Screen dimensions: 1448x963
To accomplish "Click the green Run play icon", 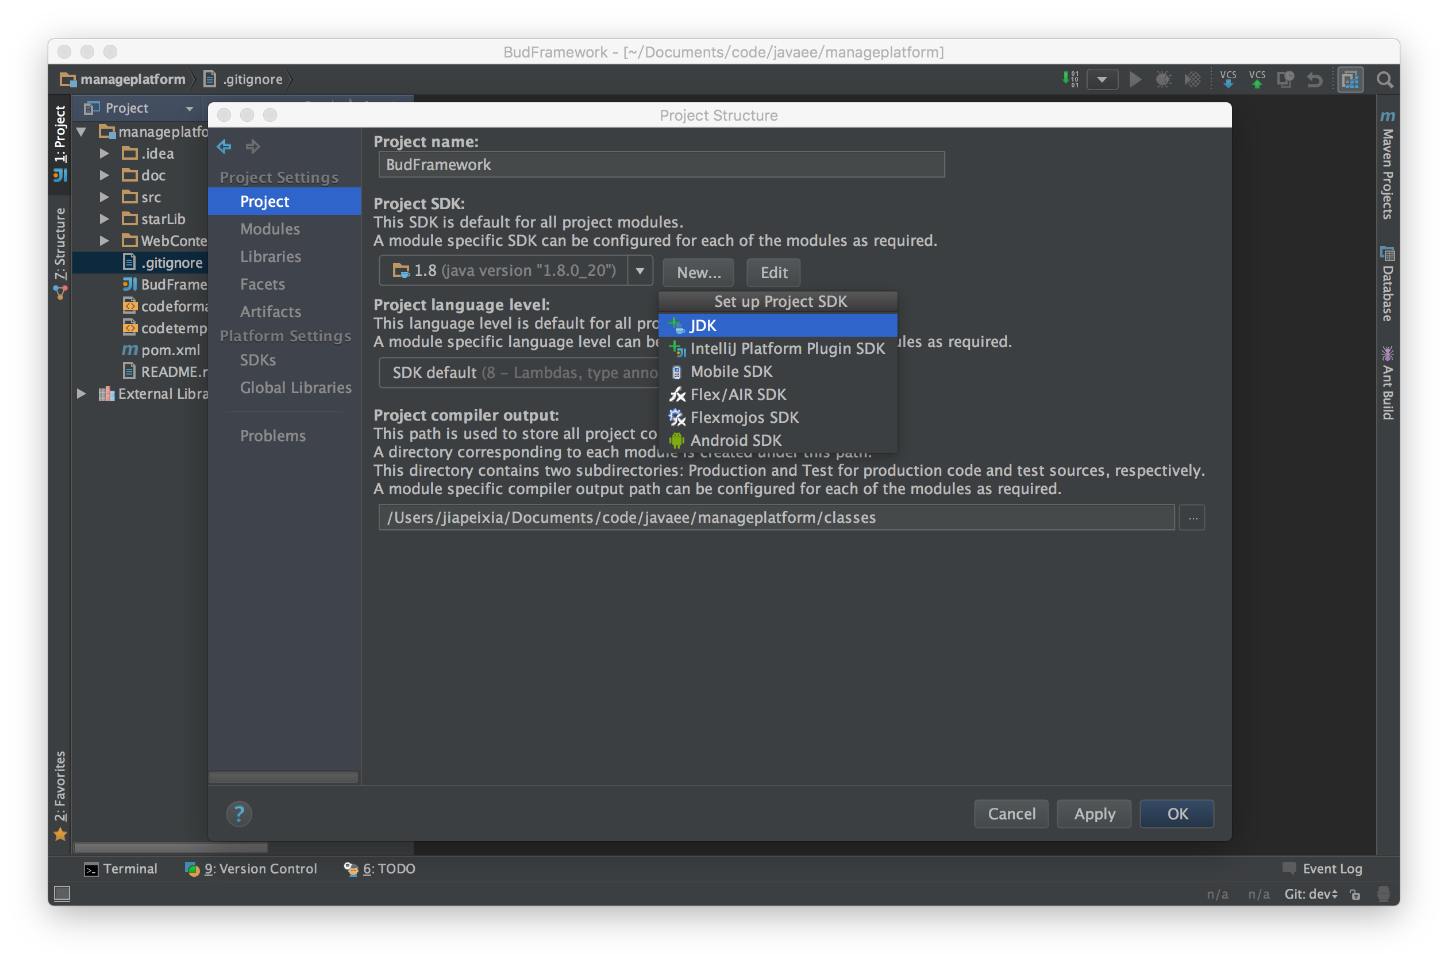I will (x=1135, y=79).
